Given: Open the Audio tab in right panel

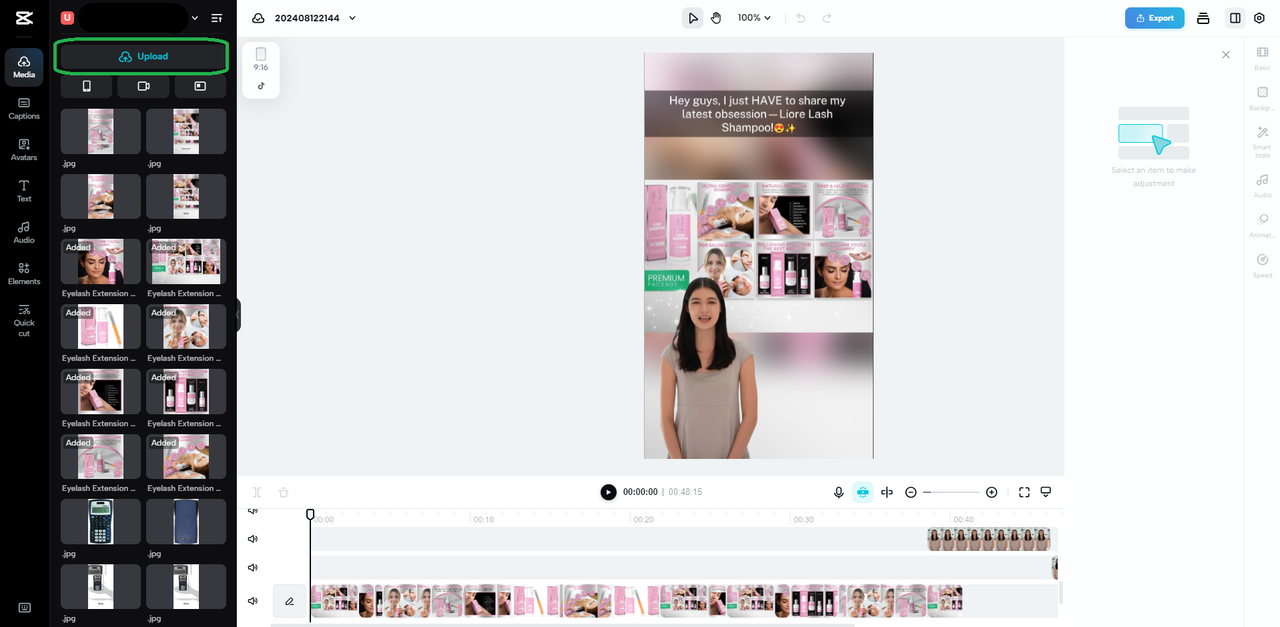Looking at the screenshot, I should pos(1262,185).
